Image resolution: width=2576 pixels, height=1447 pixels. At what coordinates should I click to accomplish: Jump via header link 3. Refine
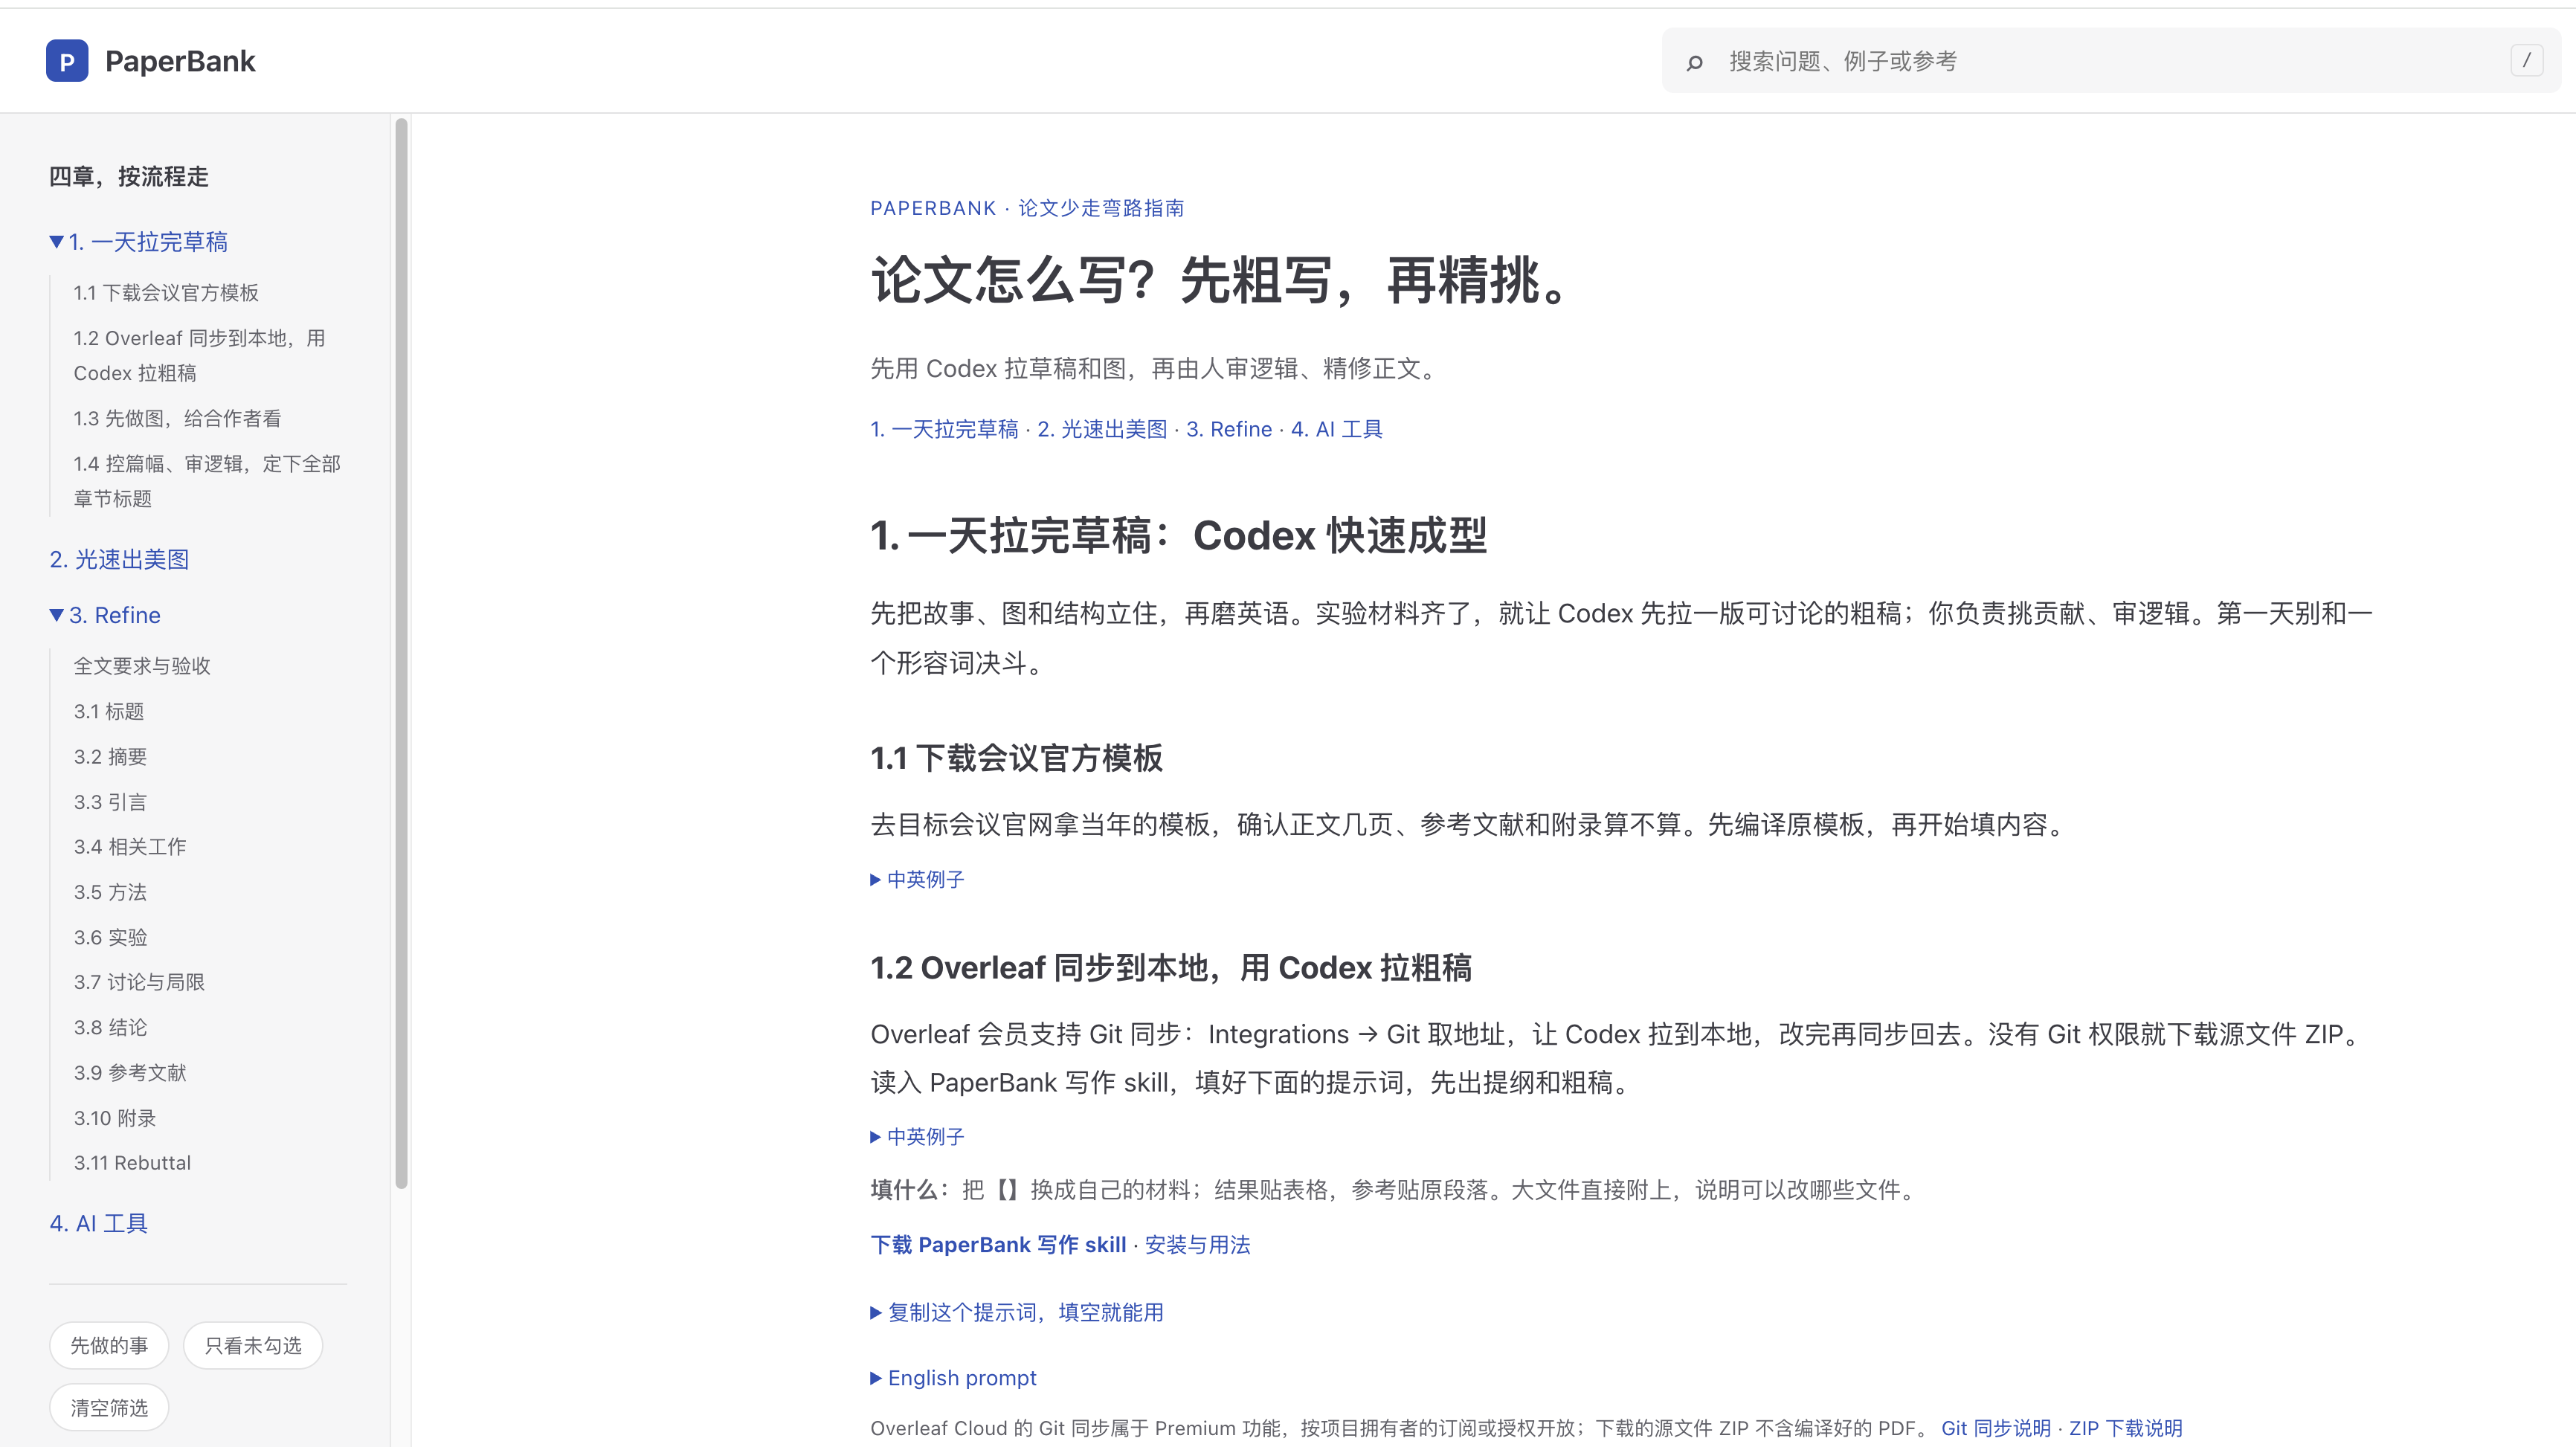[1229, 429]
